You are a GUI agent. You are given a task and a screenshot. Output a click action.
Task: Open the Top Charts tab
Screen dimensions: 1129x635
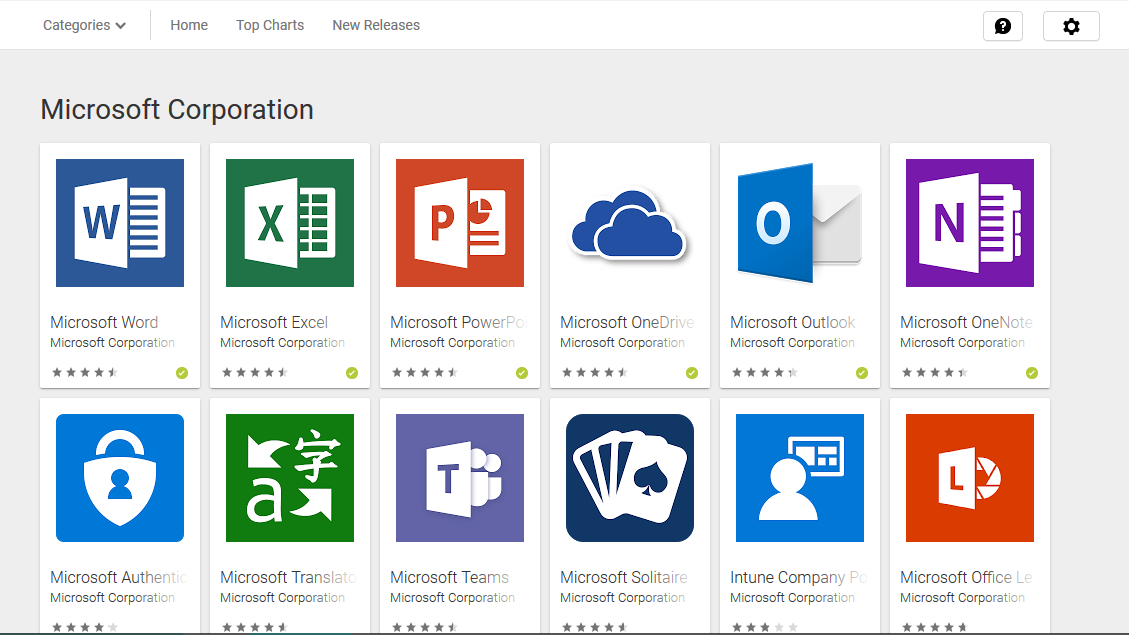tap(270, 25)
